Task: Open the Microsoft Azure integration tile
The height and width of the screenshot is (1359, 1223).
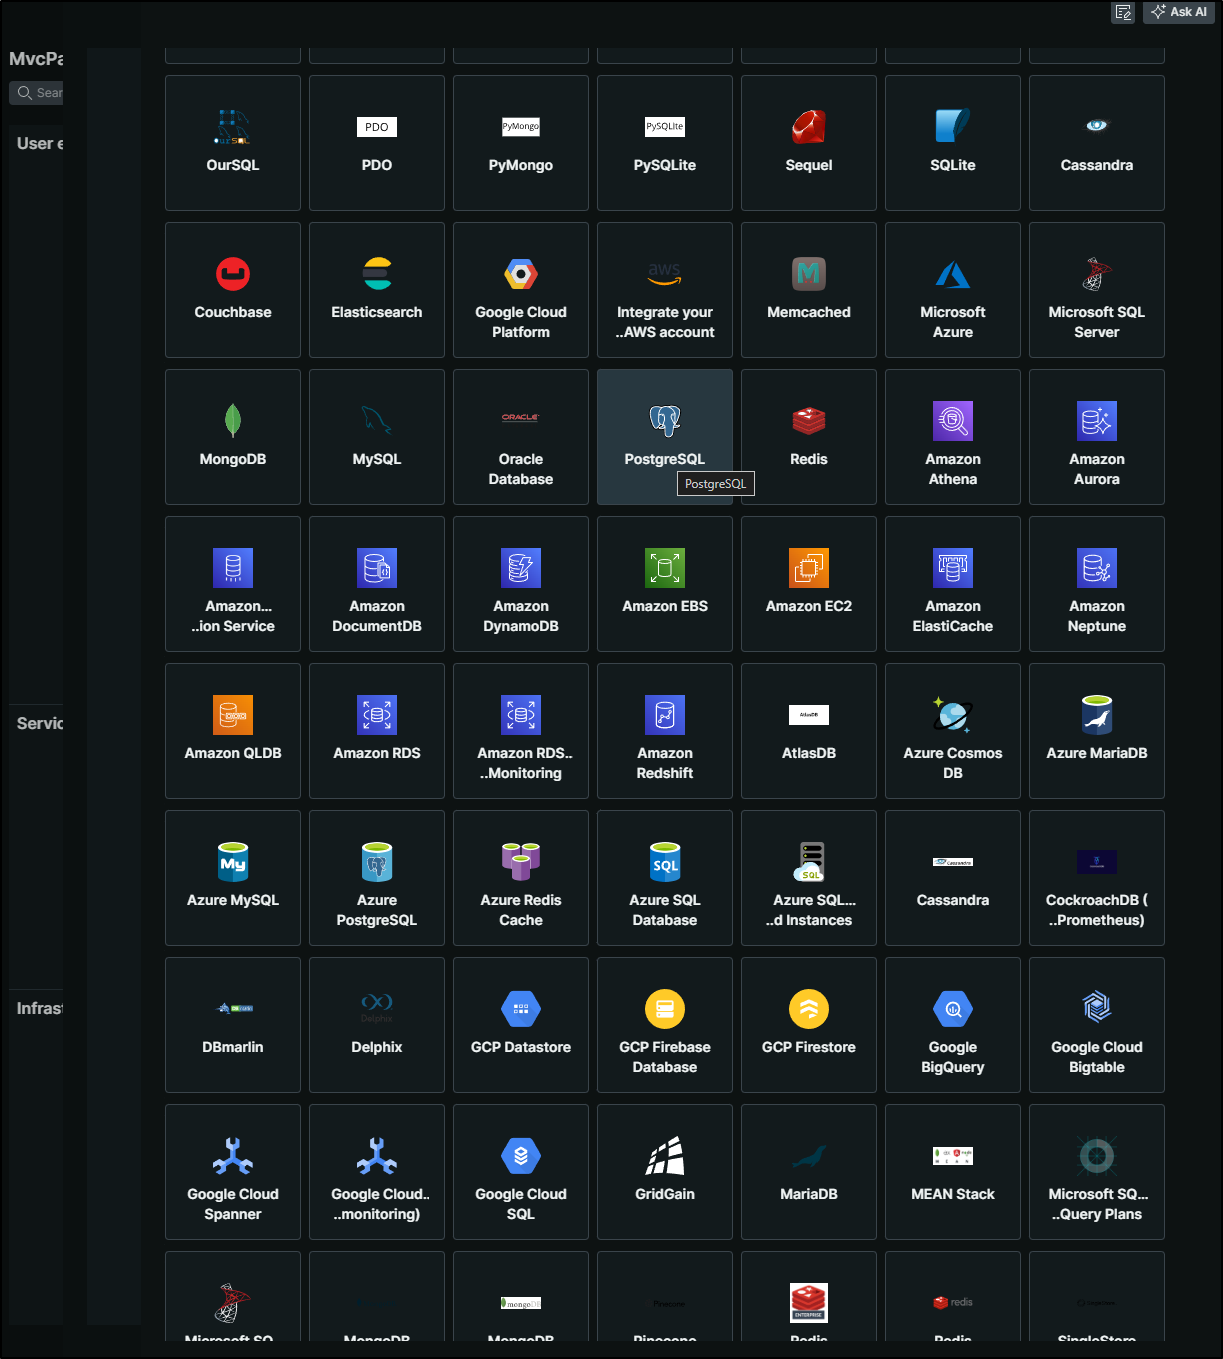Action: tap(953, 290)
